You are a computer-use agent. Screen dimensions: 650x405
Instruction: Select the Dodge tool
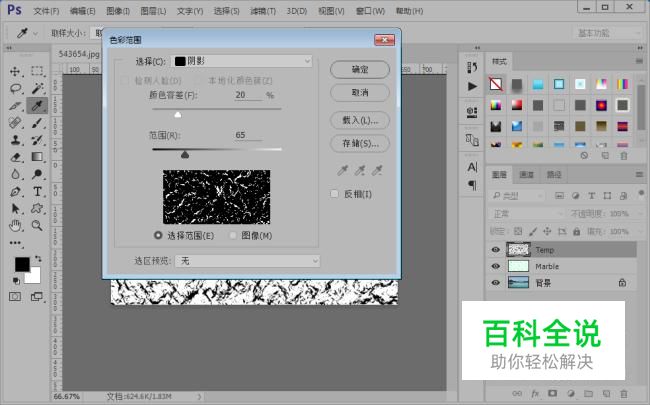37,174
